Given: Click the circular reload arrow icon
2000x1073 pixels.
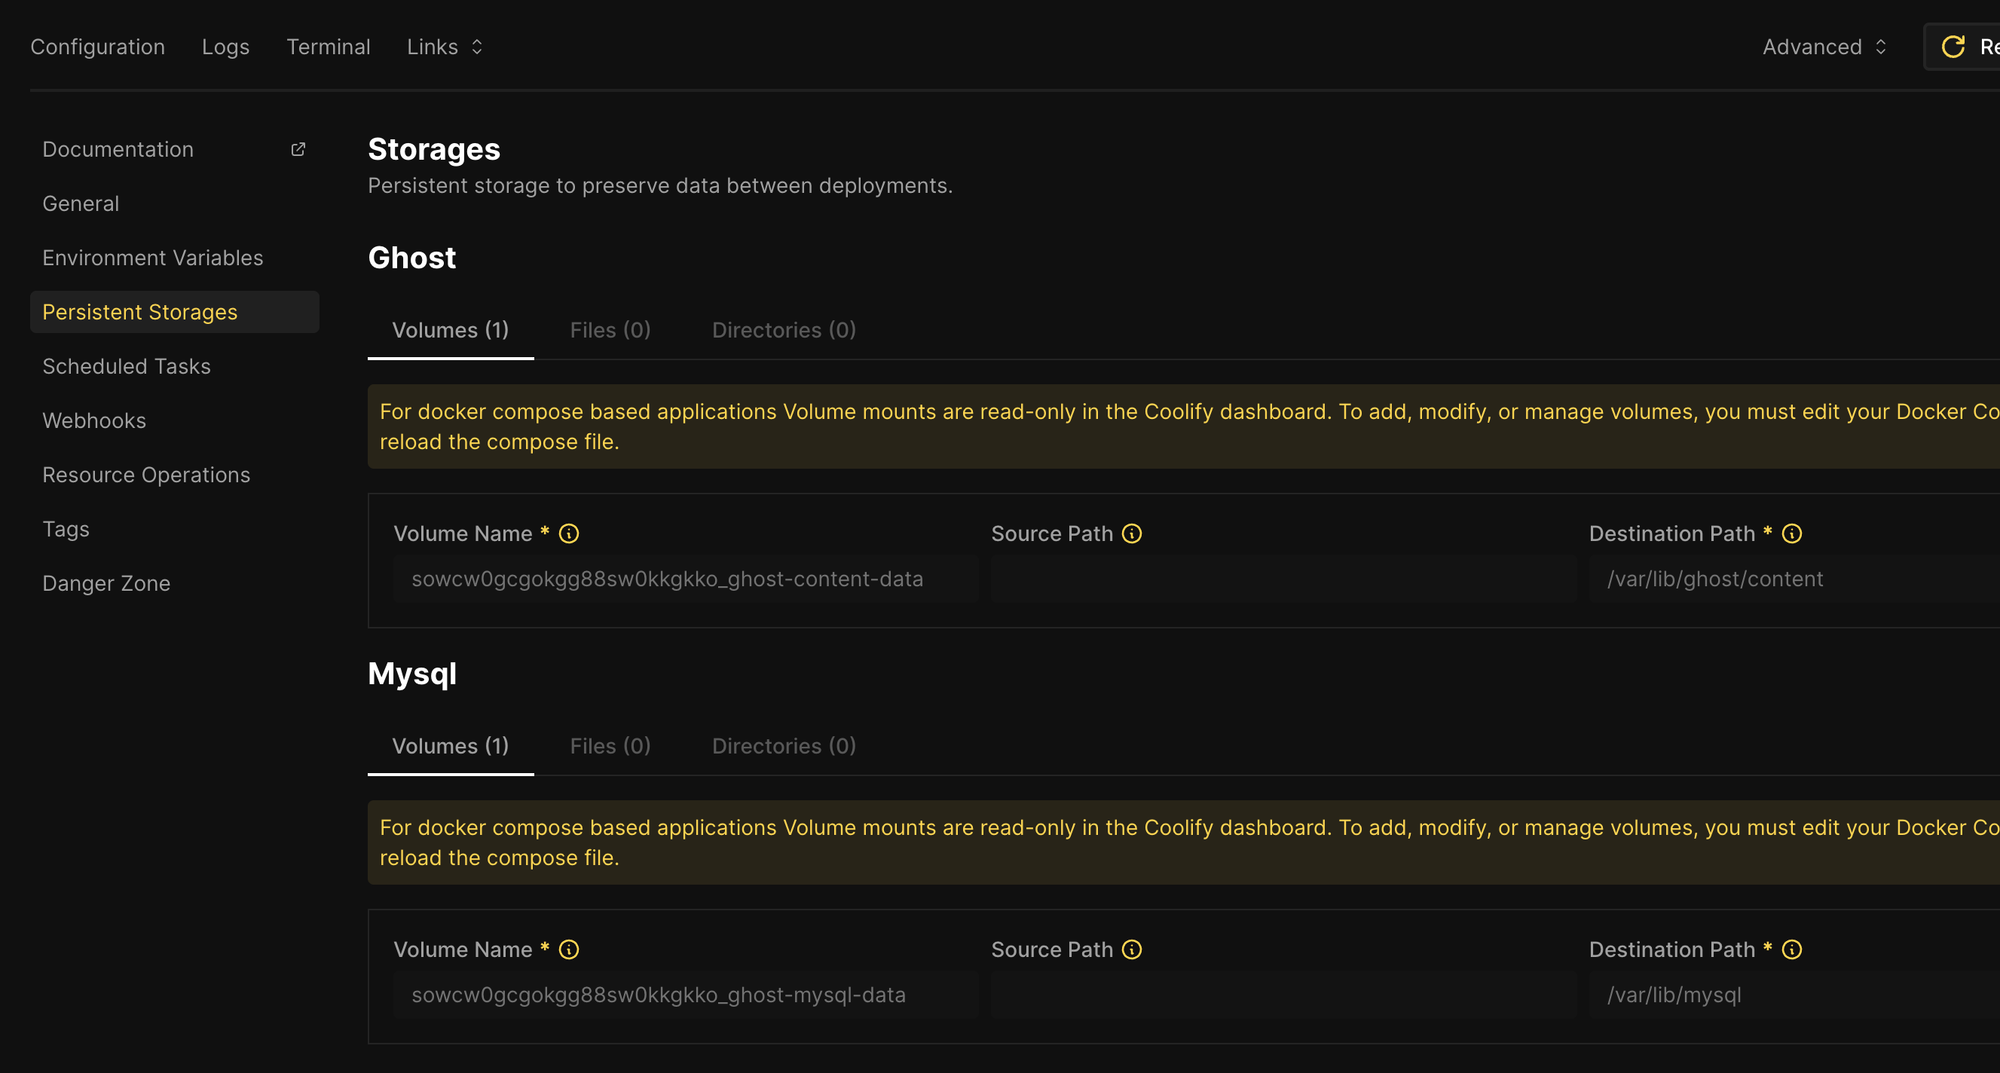Looking at the screenshot, I should click(1953, 47).
